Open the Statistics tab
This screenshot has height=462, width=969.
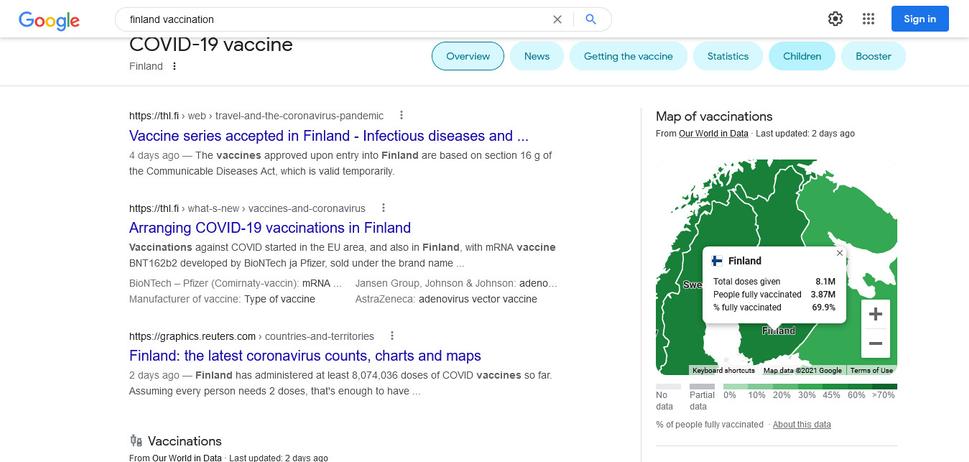click(727, 56)
